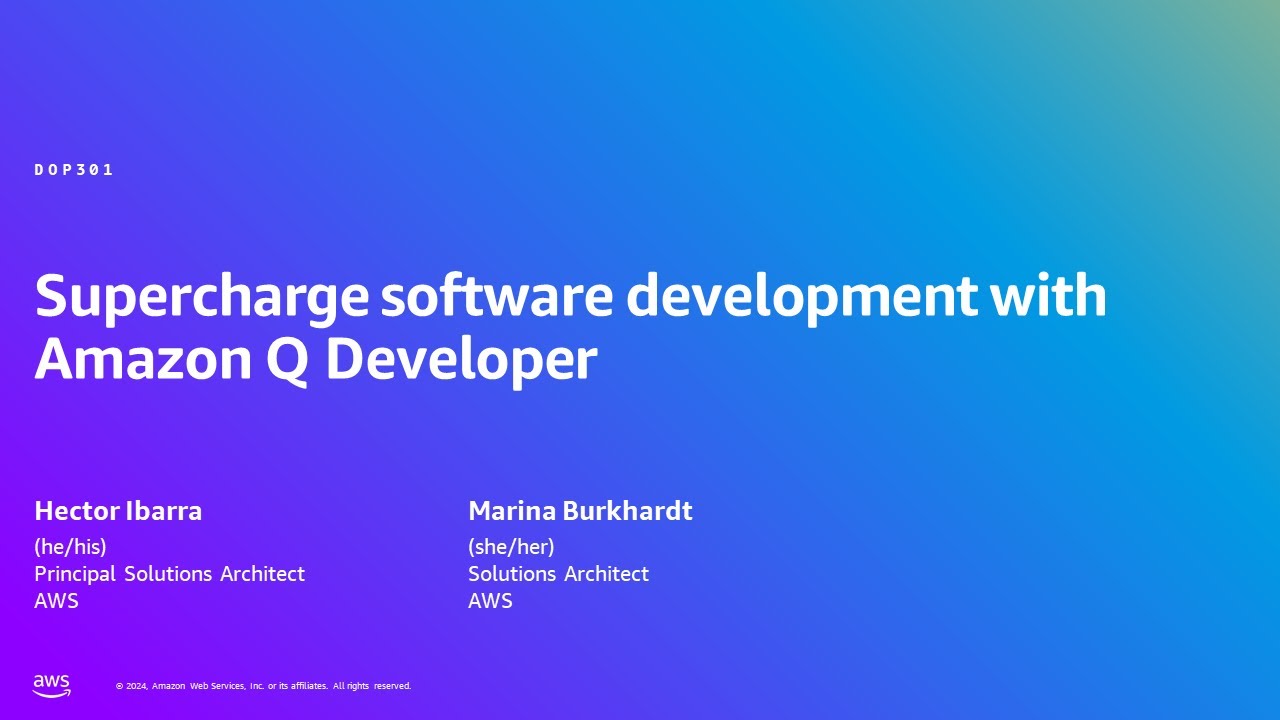Screen dimensions: 1280x720
Task: Click the '(he/his)' pronoun text
Action: point(70,547)
